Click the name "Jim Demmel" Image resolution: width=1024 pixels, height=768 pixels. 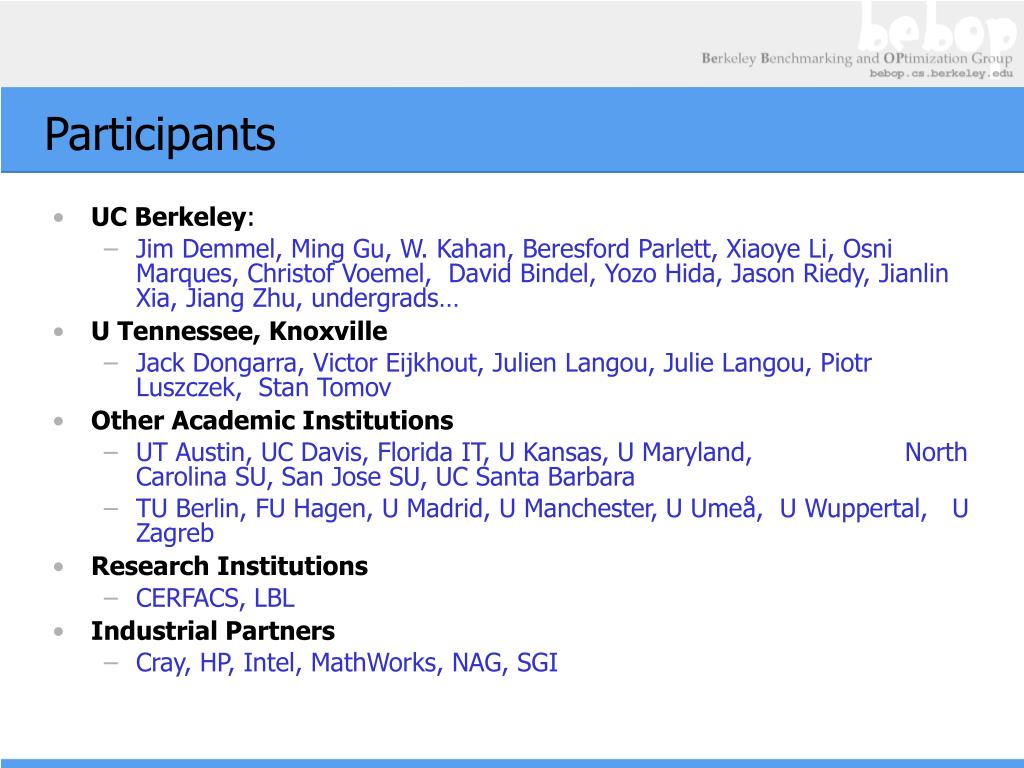click(x=205, y=249)
